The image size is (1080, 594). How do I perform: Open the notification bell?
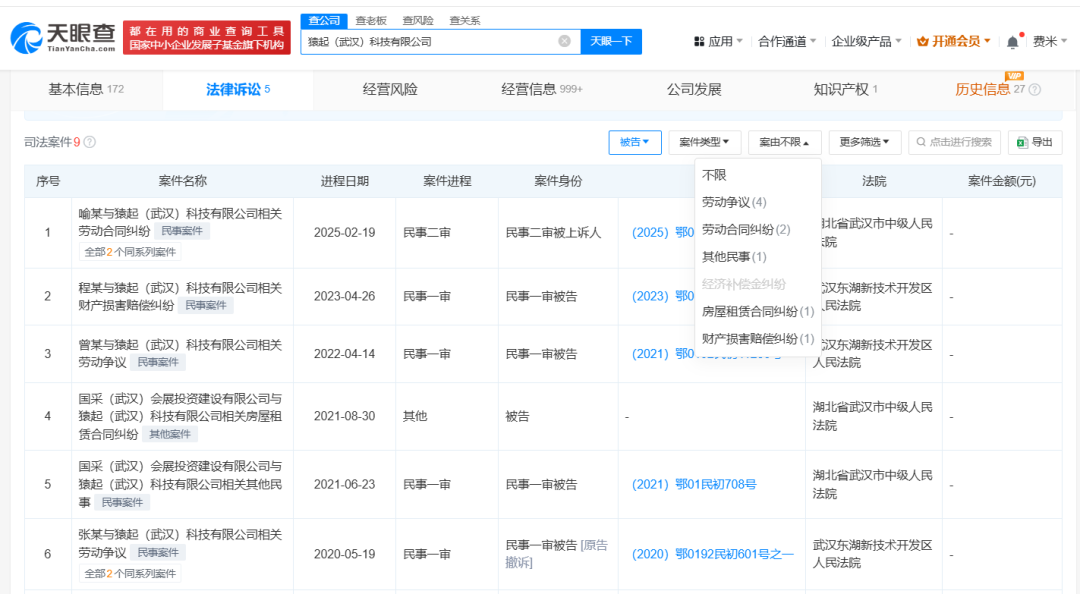tap(1013, 42)
